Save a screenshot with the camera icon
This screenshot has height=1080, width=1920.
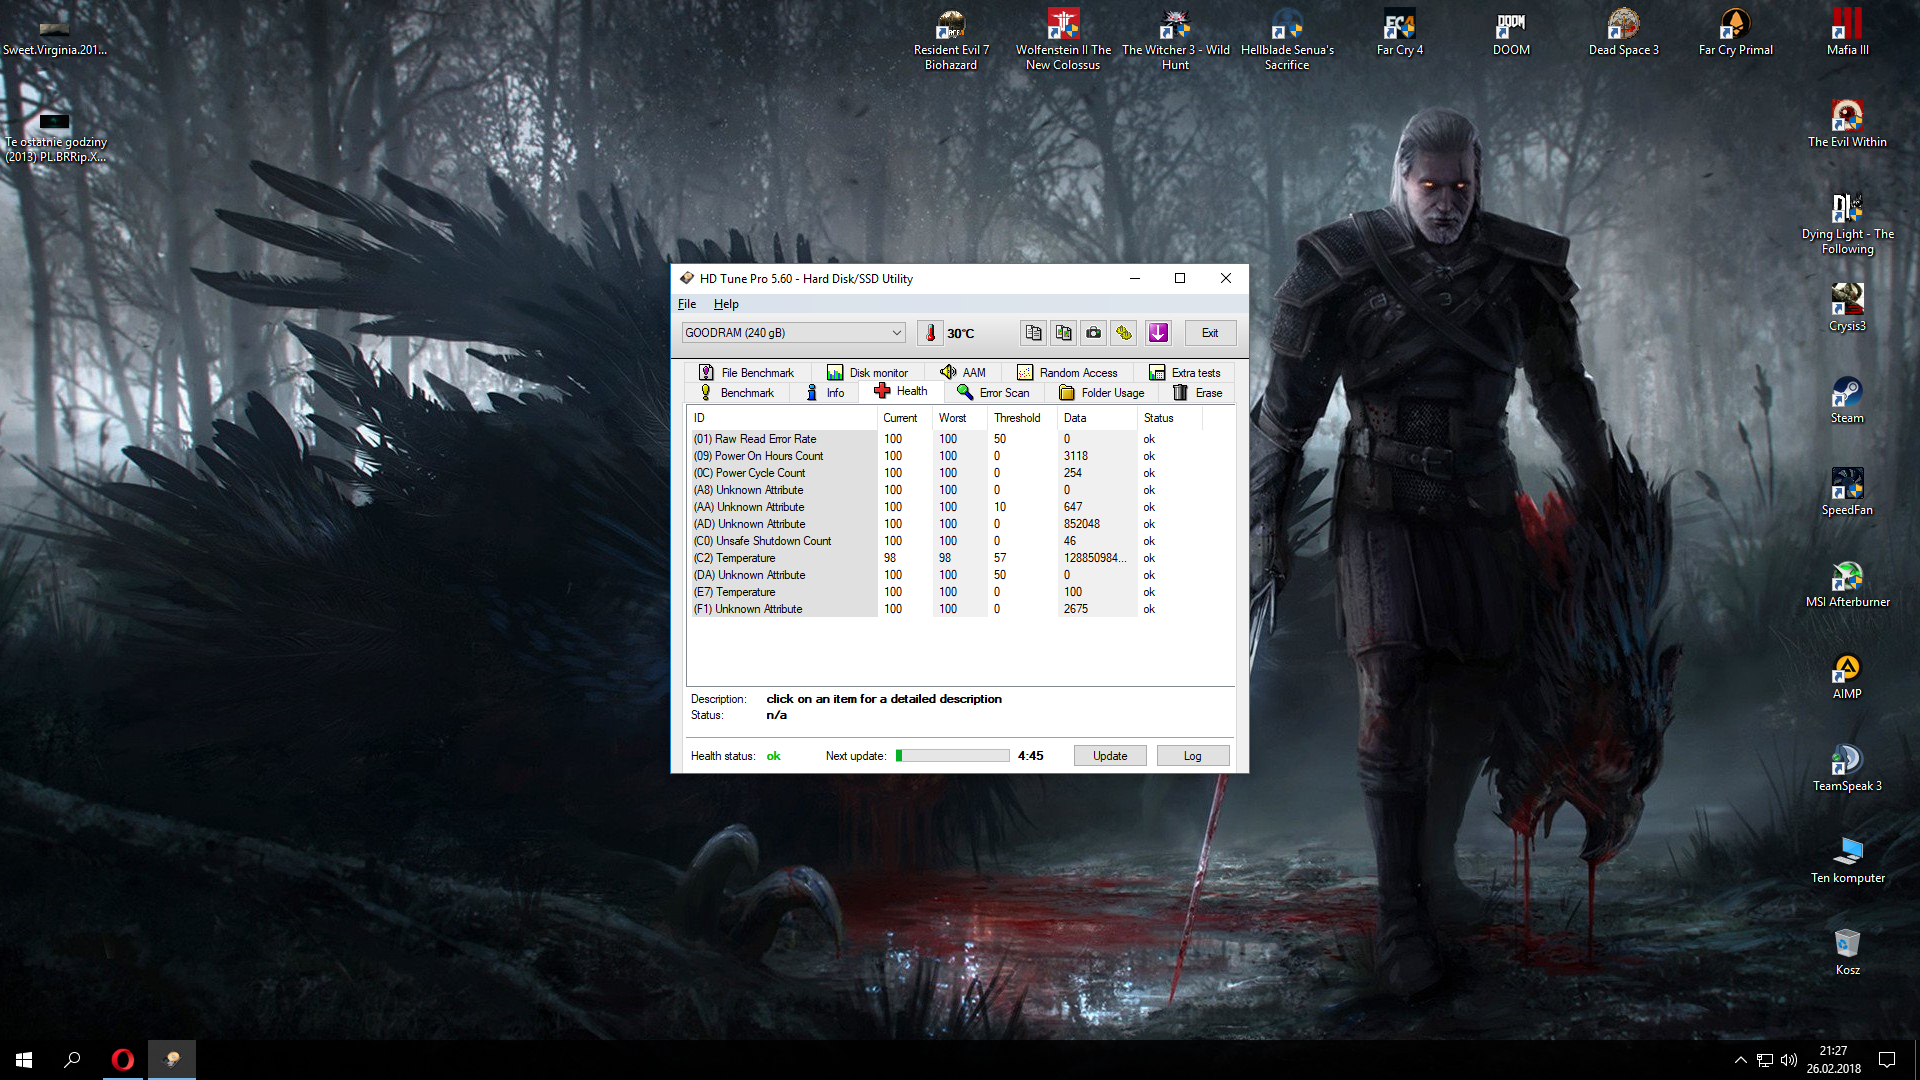1094,333
